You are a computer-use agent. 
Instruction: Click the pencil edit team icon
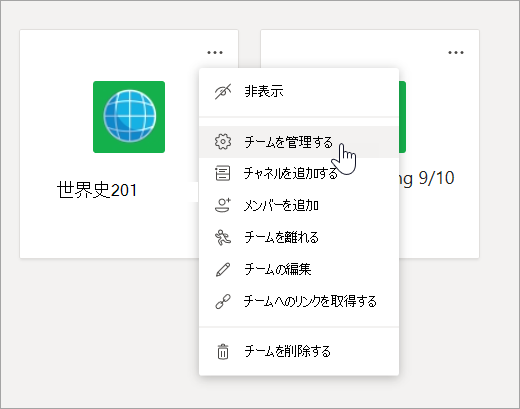[223, 269]
